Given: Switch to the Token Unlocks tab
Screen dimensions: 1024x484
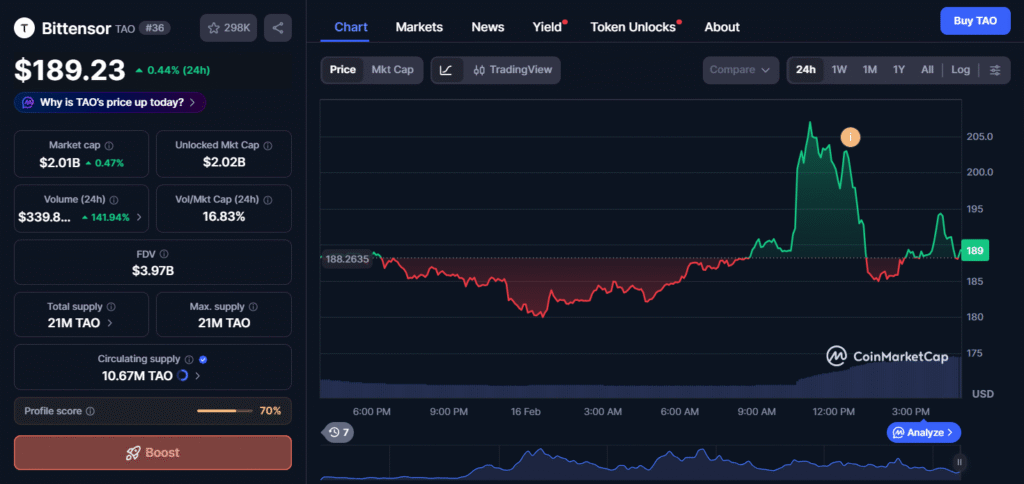Looking at the screenshot, I should (633, 27).
